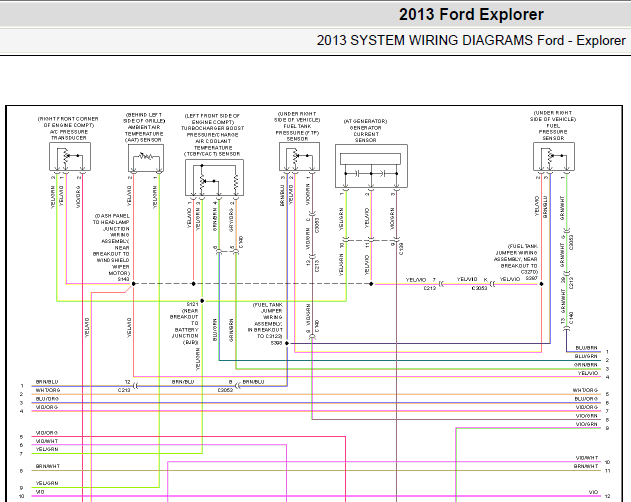
Task: Click the C129 connector label
Action: [401, 249]
